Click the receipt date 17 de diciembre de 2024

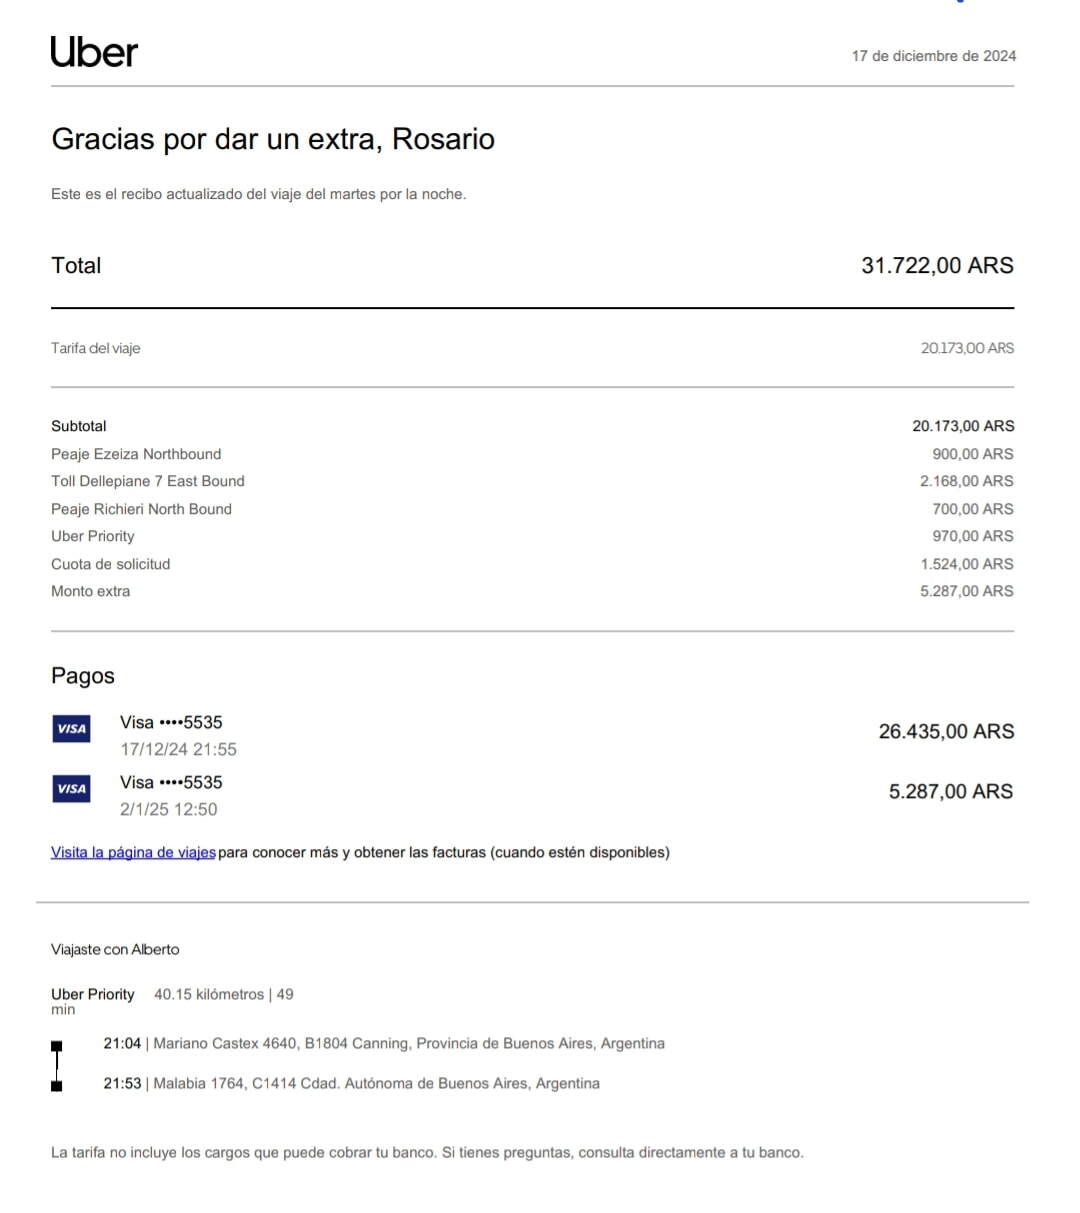click(933, 56)
